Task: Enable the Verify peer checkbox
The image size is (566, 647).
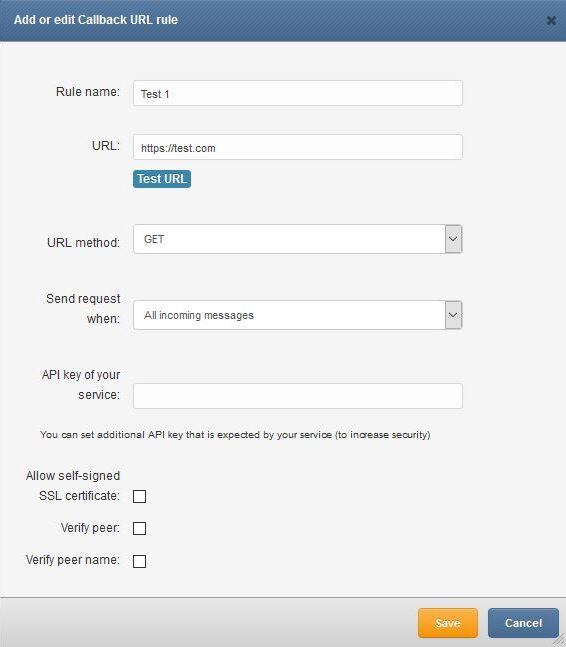Action: click(x=139, y=528)
